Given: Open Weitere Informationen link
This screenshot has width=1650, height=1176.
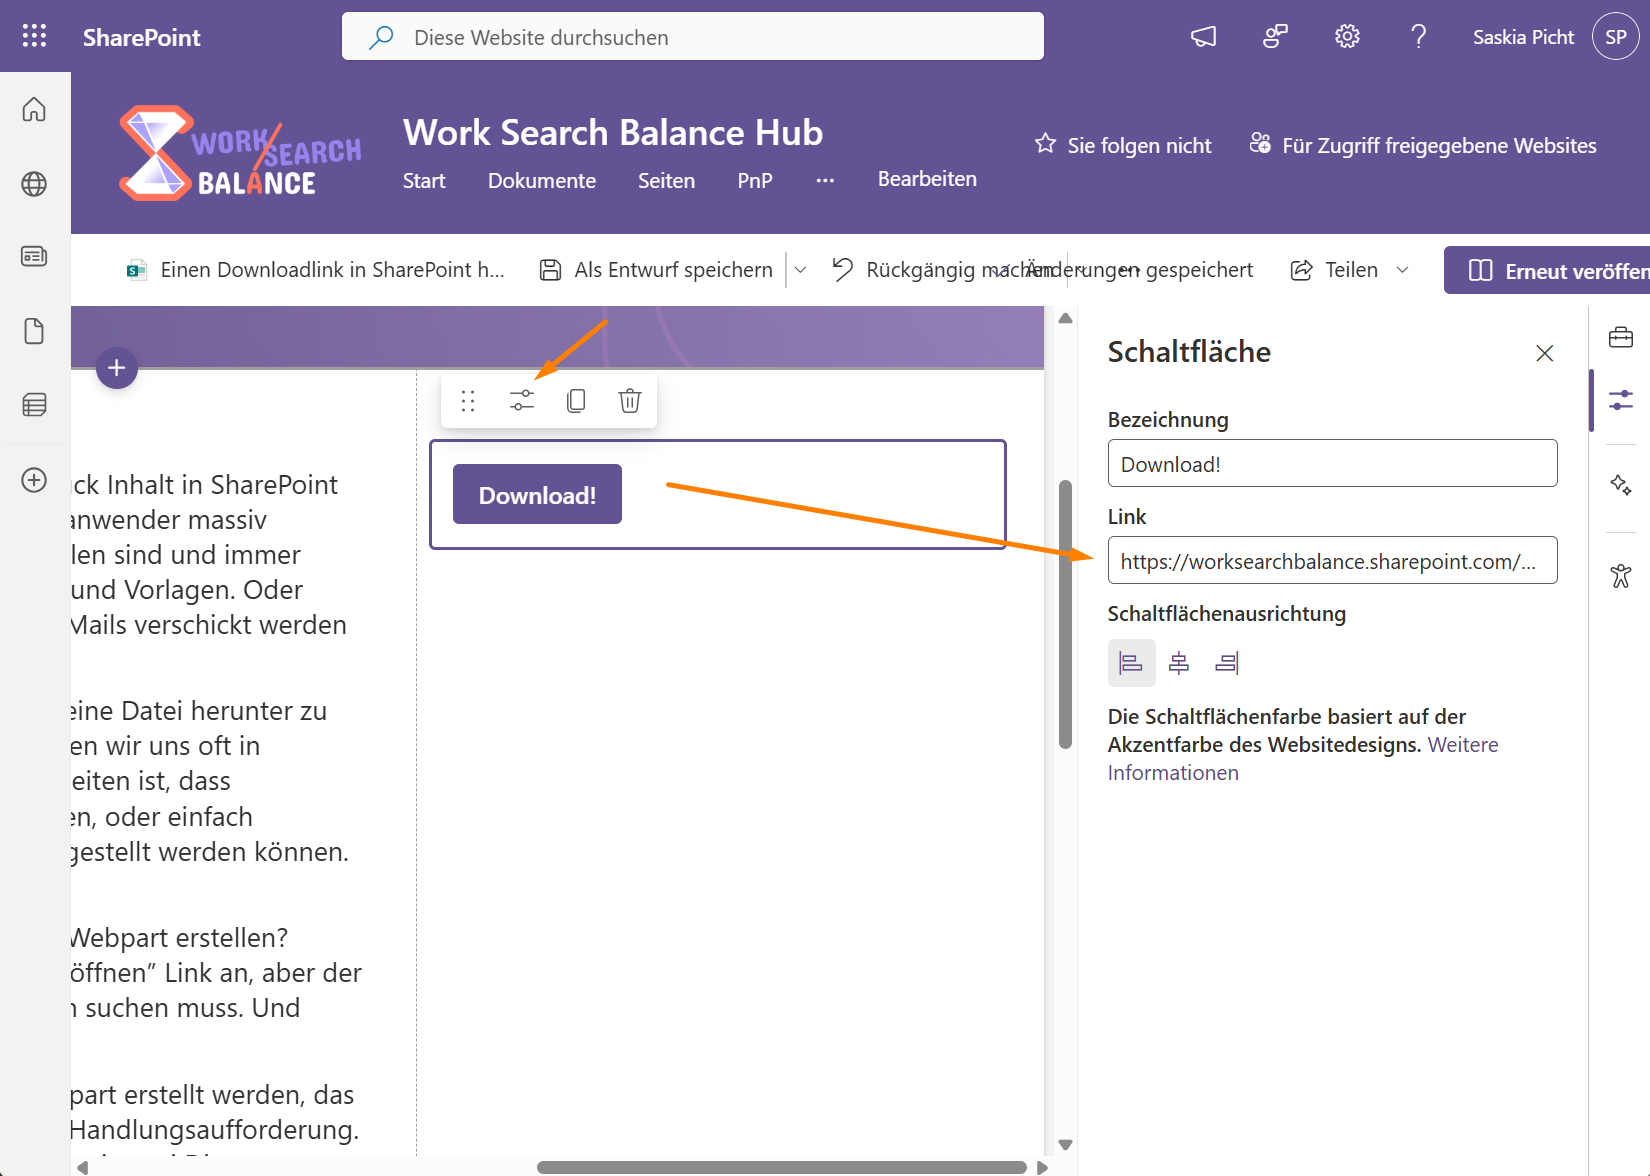Looking at the screenshot, I should point(1303,759).
